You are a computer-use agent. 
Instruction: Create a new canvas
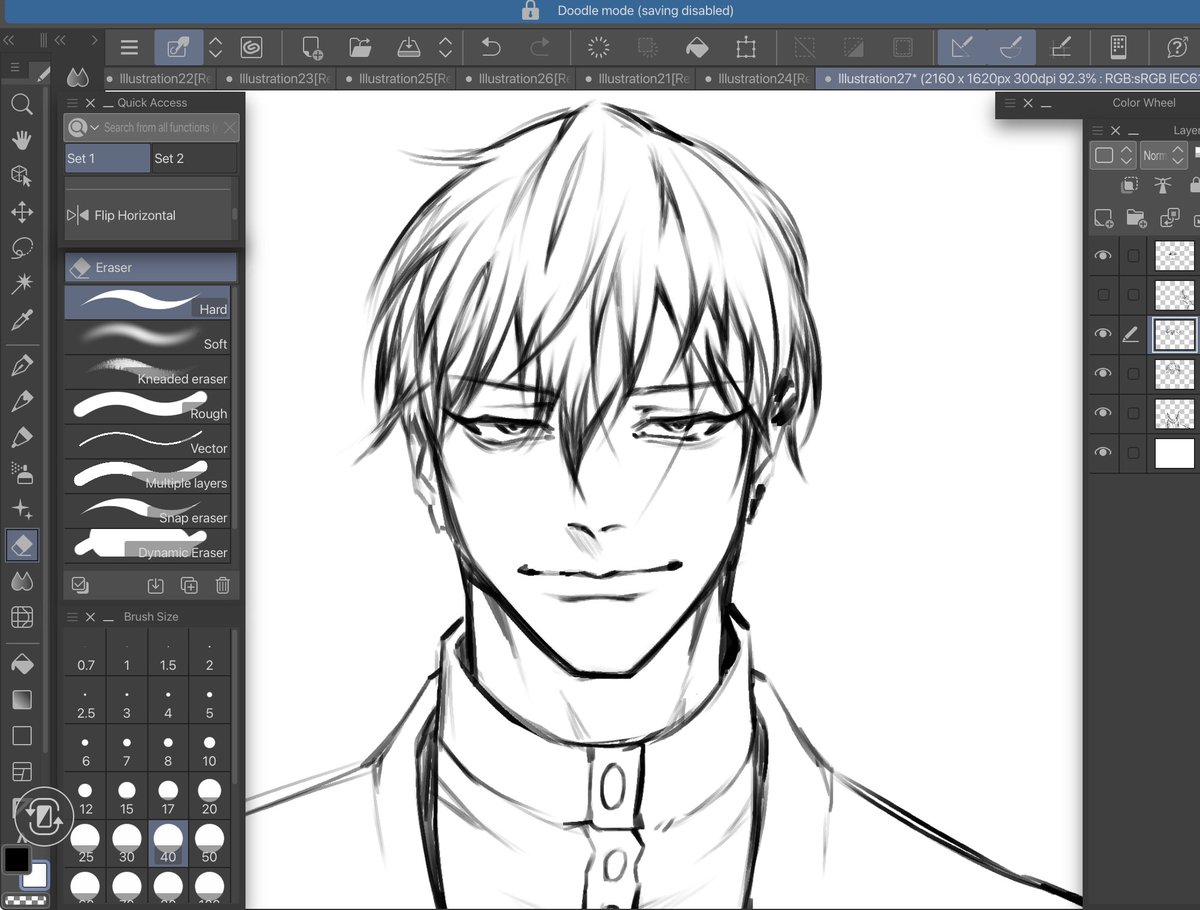tap(312, 47)
